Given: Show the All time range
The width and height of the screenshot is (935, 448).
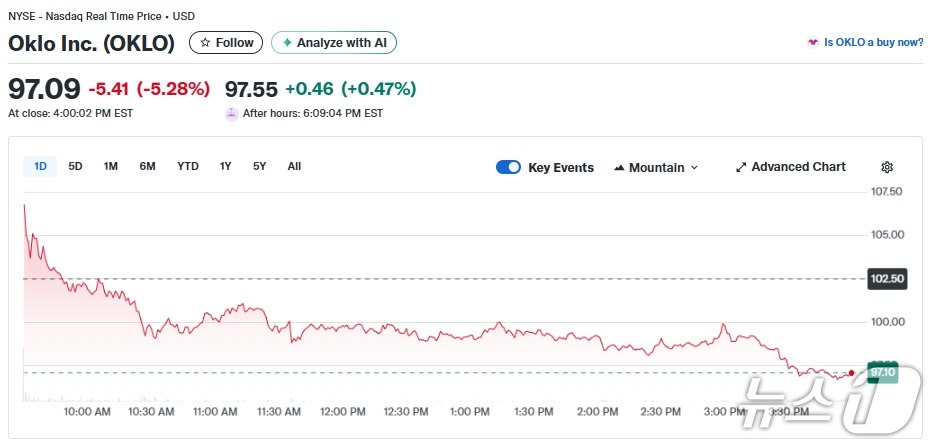Looking at the screenshot, I should [x=294, y=166].
